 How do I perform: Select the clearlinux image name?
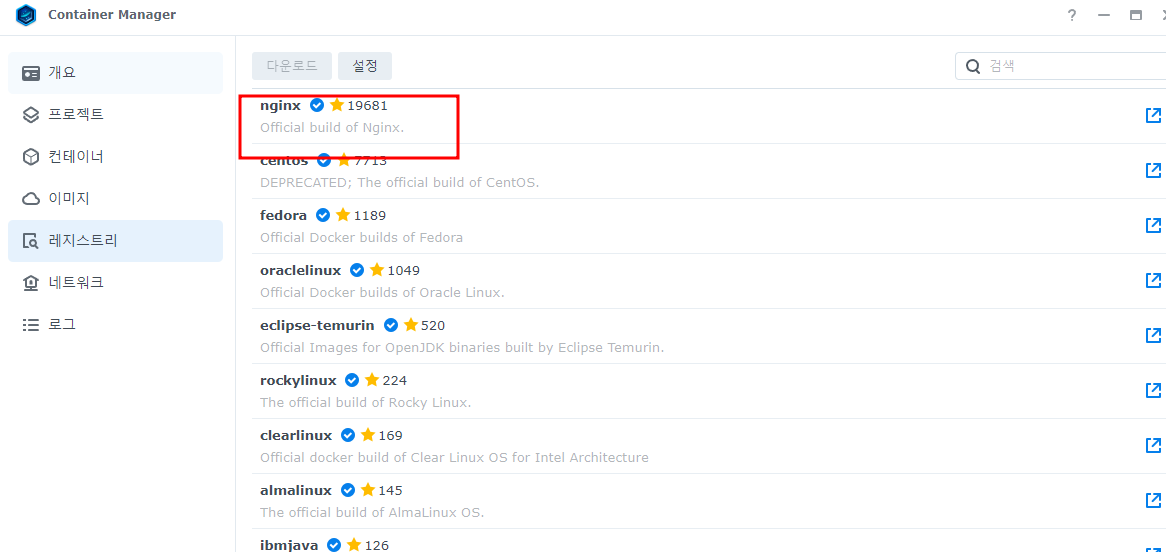pyautogui.click(x=296, y=435)
